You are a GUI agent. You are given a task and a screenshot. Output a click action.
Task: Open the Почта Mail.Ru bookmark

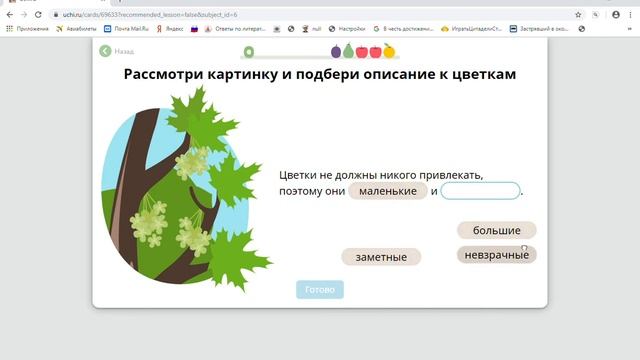[126, 29]
